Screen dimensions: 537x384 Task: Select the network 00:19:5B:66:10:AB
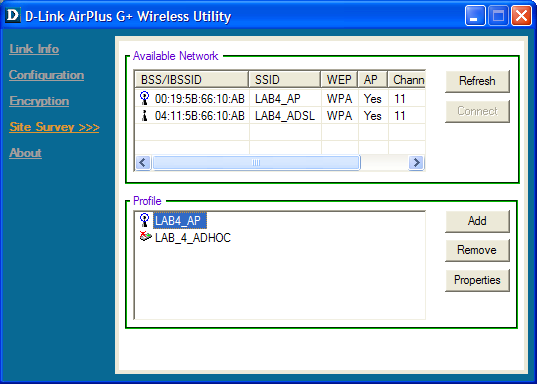200,99
